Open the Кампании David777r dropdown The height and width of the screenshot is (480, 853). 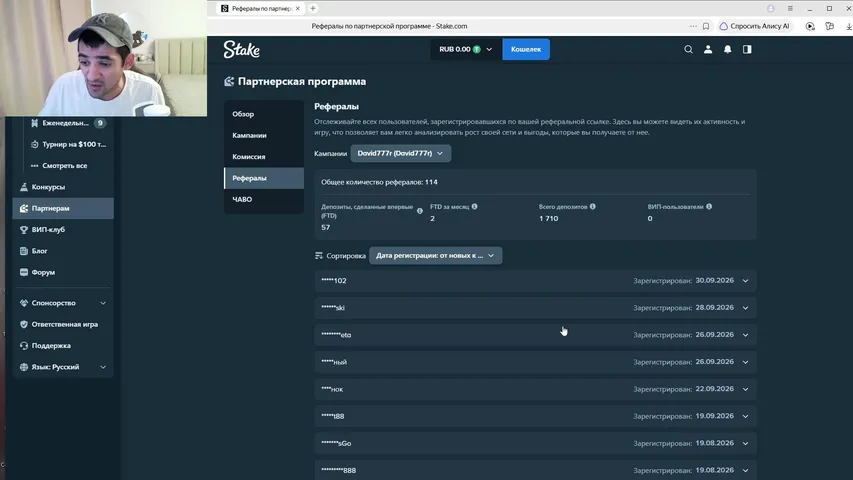tap(400, 153)
